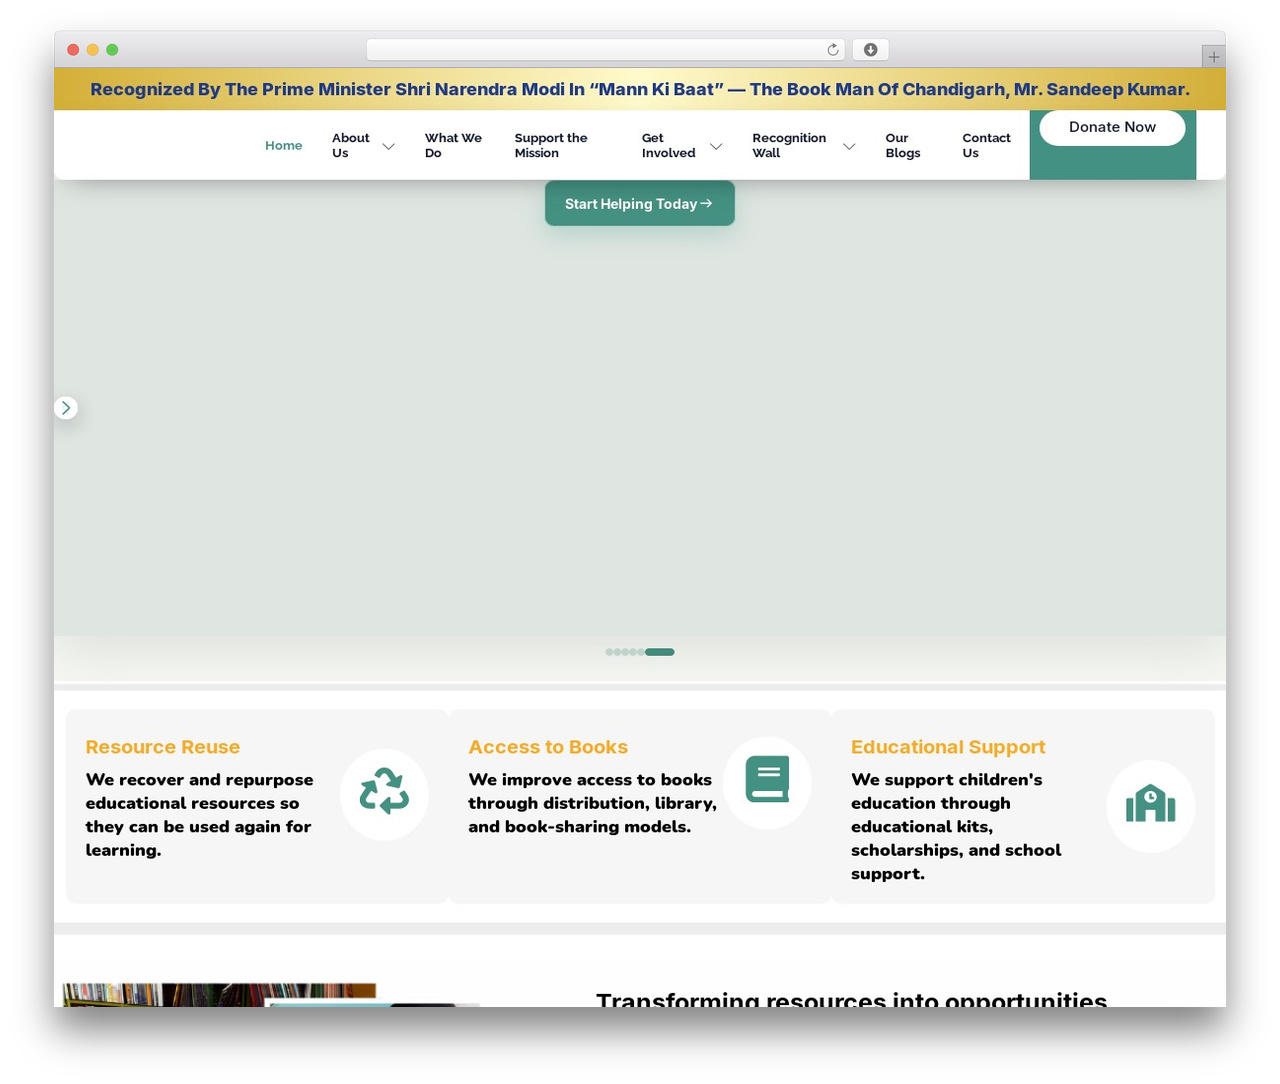Open a new tab with the plus icon
The height and width of the screenshot is (1084, 1280).
coord(1213,57)
